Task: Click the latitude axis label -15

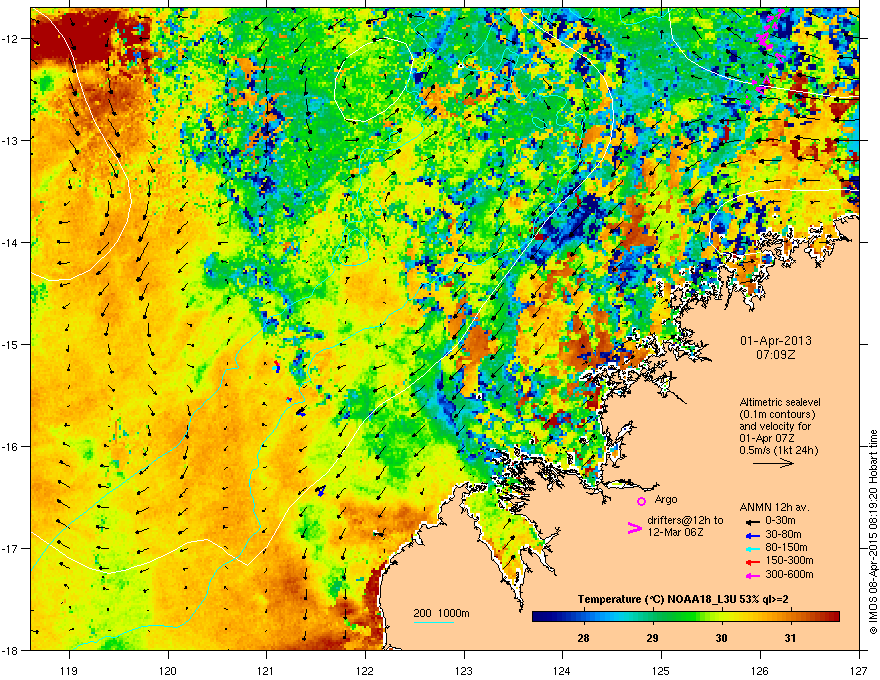Action: click(11, 344)
